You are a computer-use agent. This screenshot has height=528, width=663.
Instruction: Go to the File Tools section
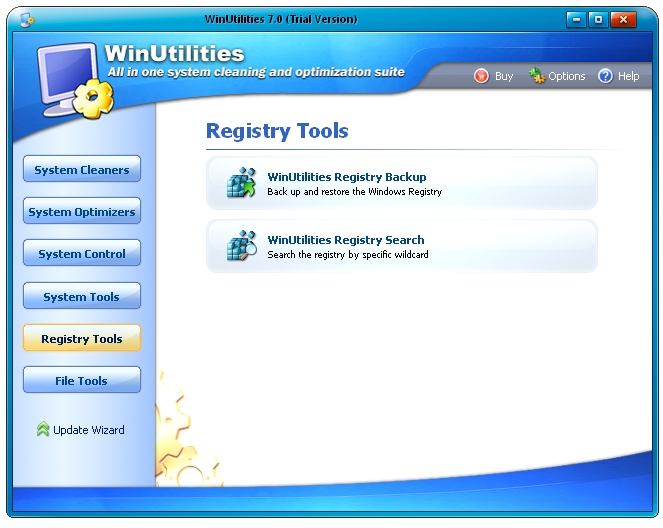click(82, 380)
